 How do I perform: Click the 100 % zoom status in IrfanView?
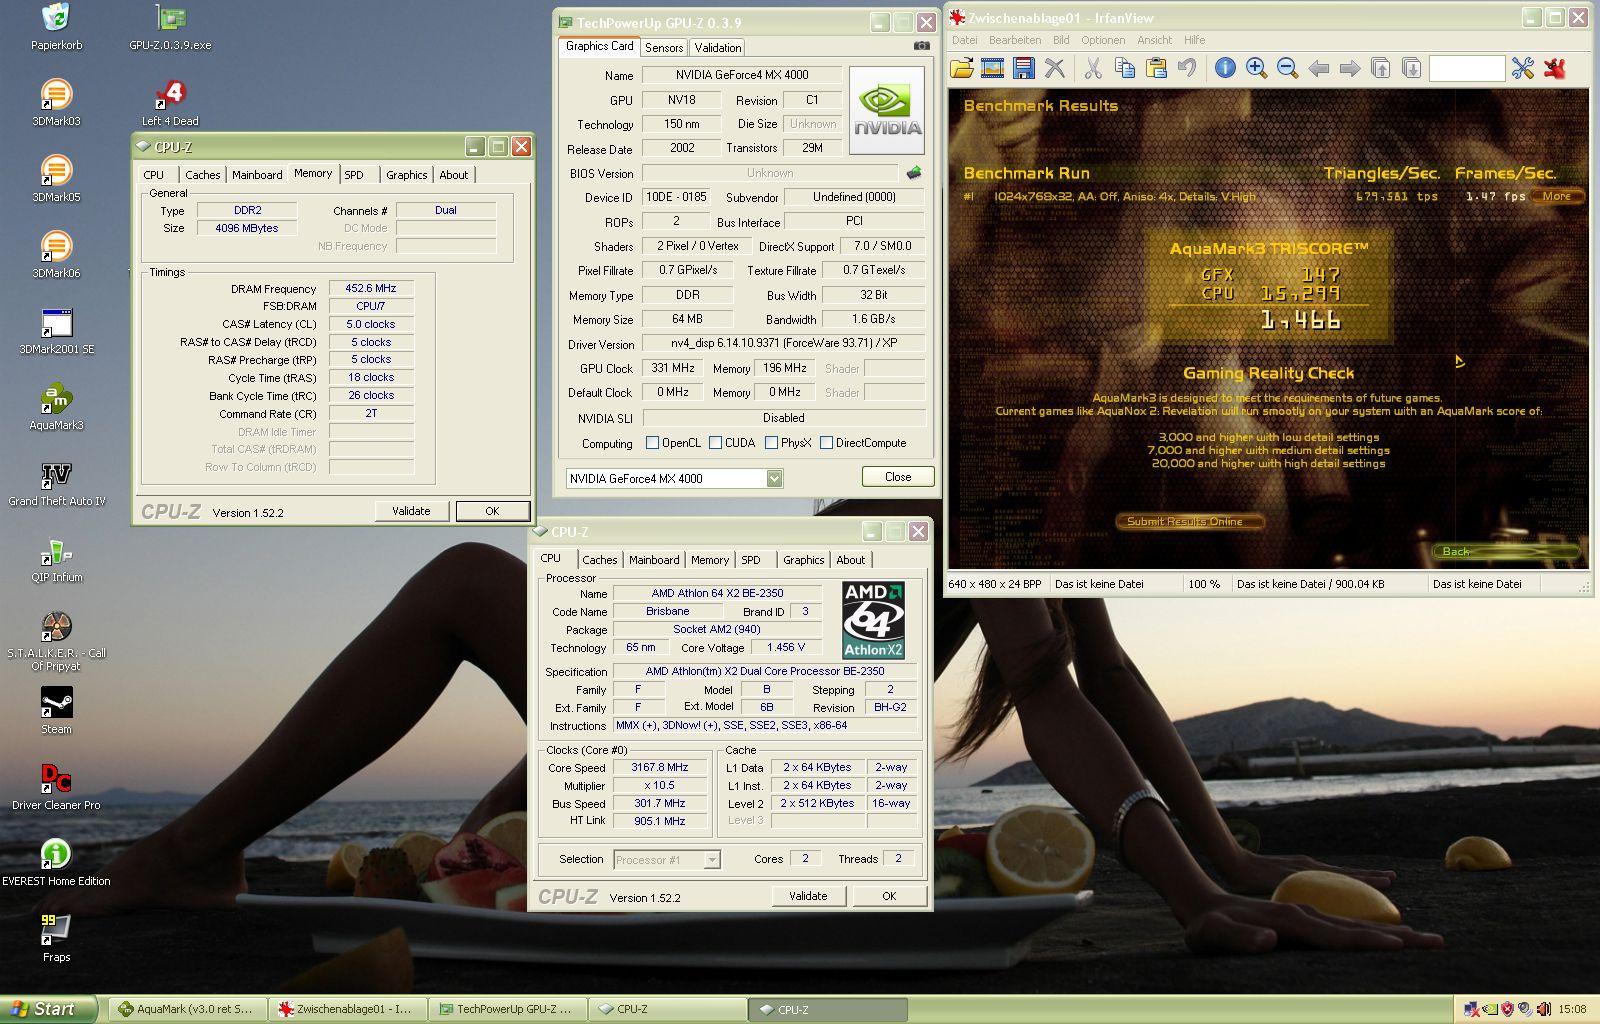(1204, 584)
